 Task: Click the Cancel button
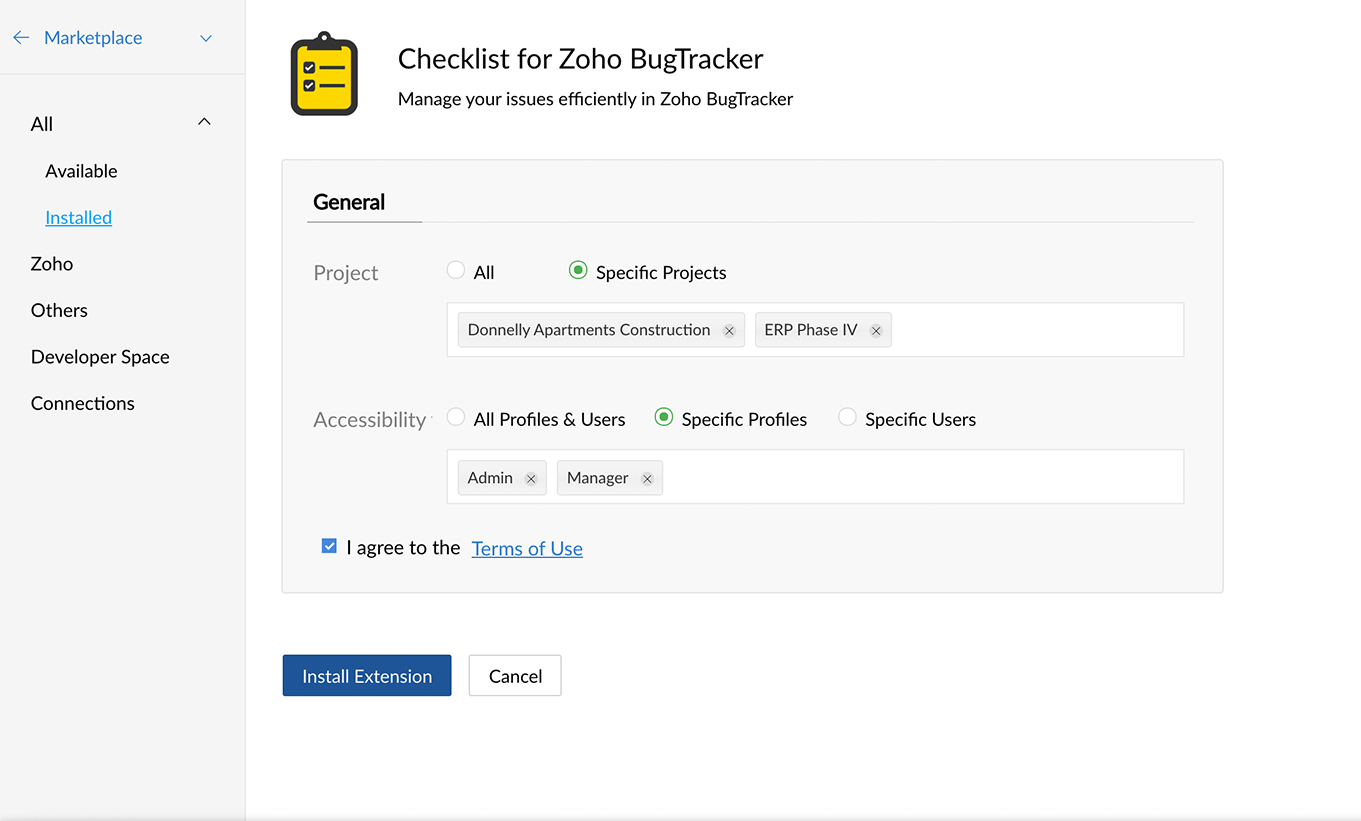515,676
